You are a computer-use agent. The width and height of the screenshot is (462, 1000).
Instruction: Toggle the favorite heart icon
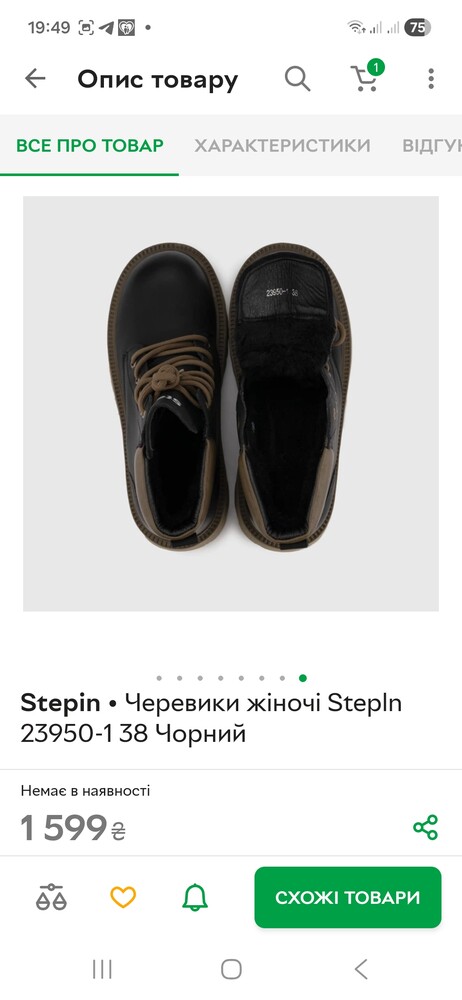(x=123, y=897)
